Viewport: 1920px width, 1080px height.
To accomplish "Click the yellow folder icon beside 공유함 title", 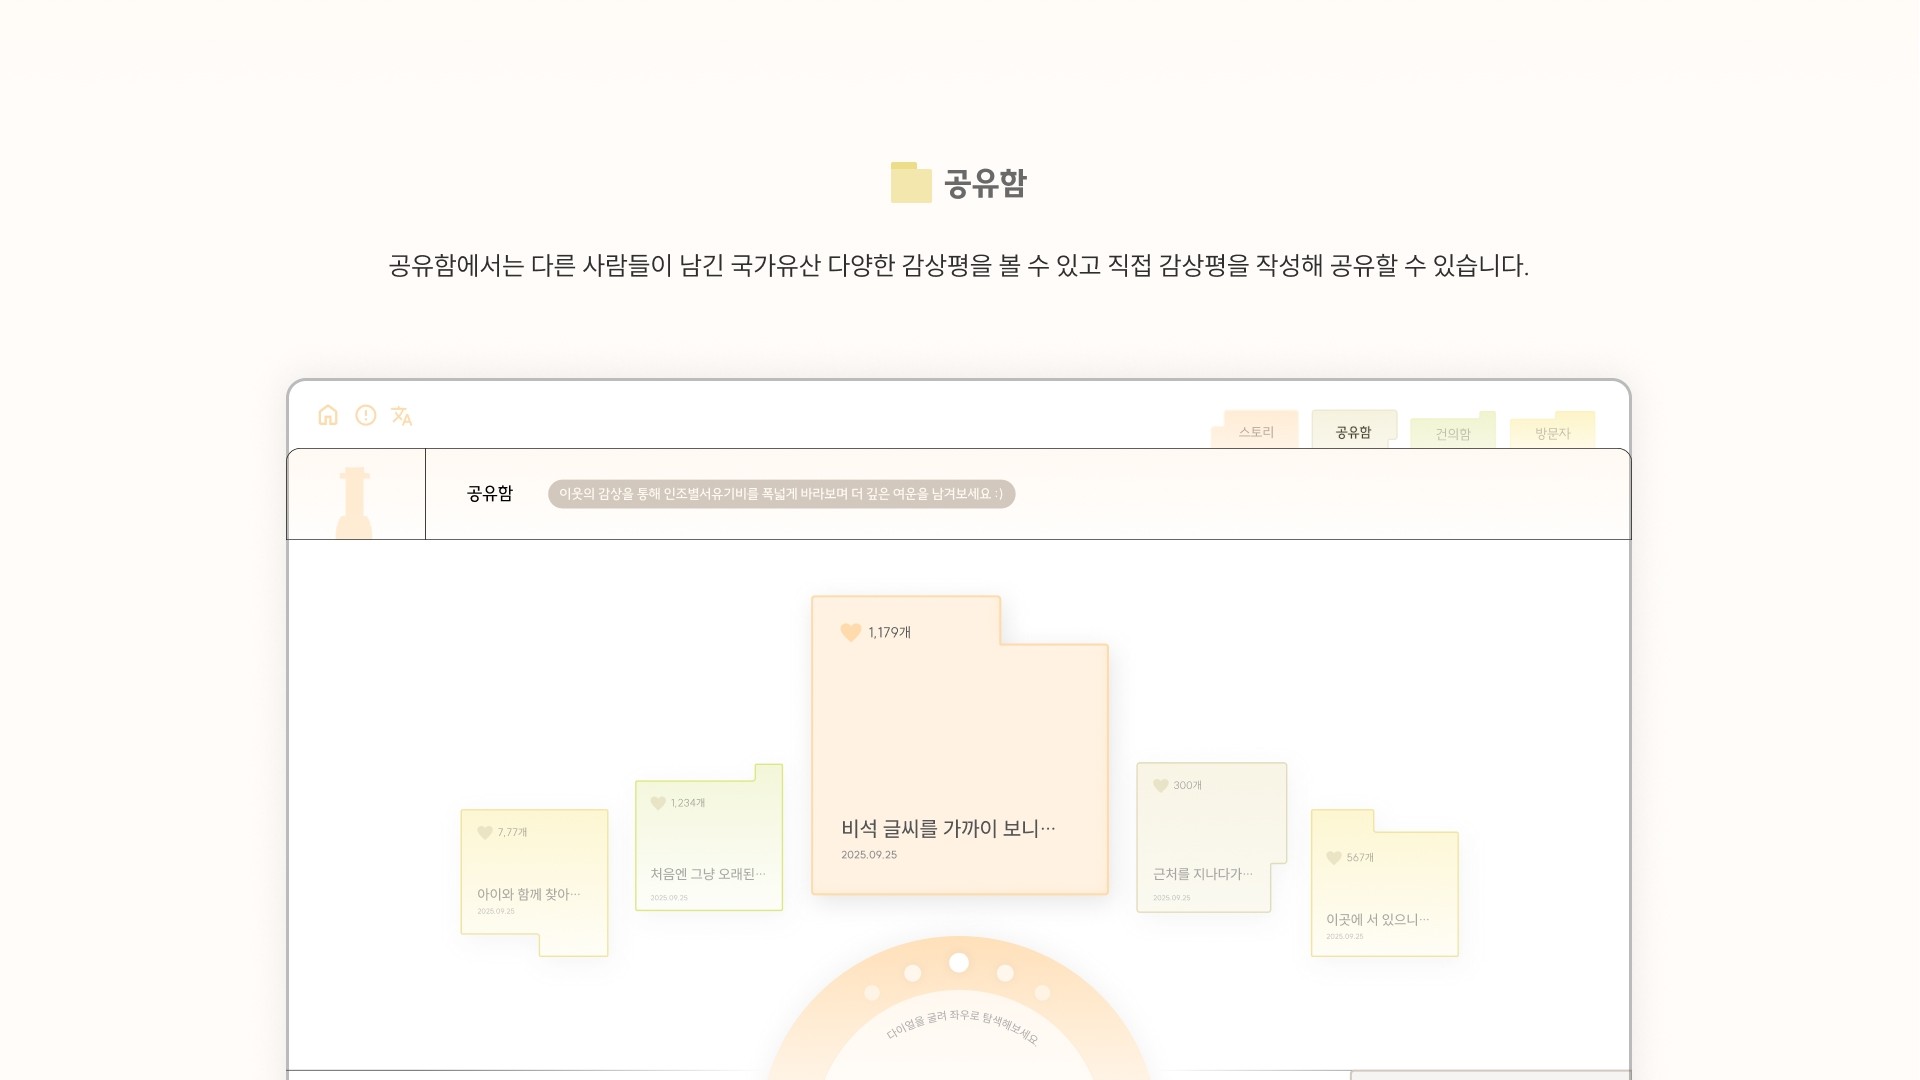I will (911, 183).
